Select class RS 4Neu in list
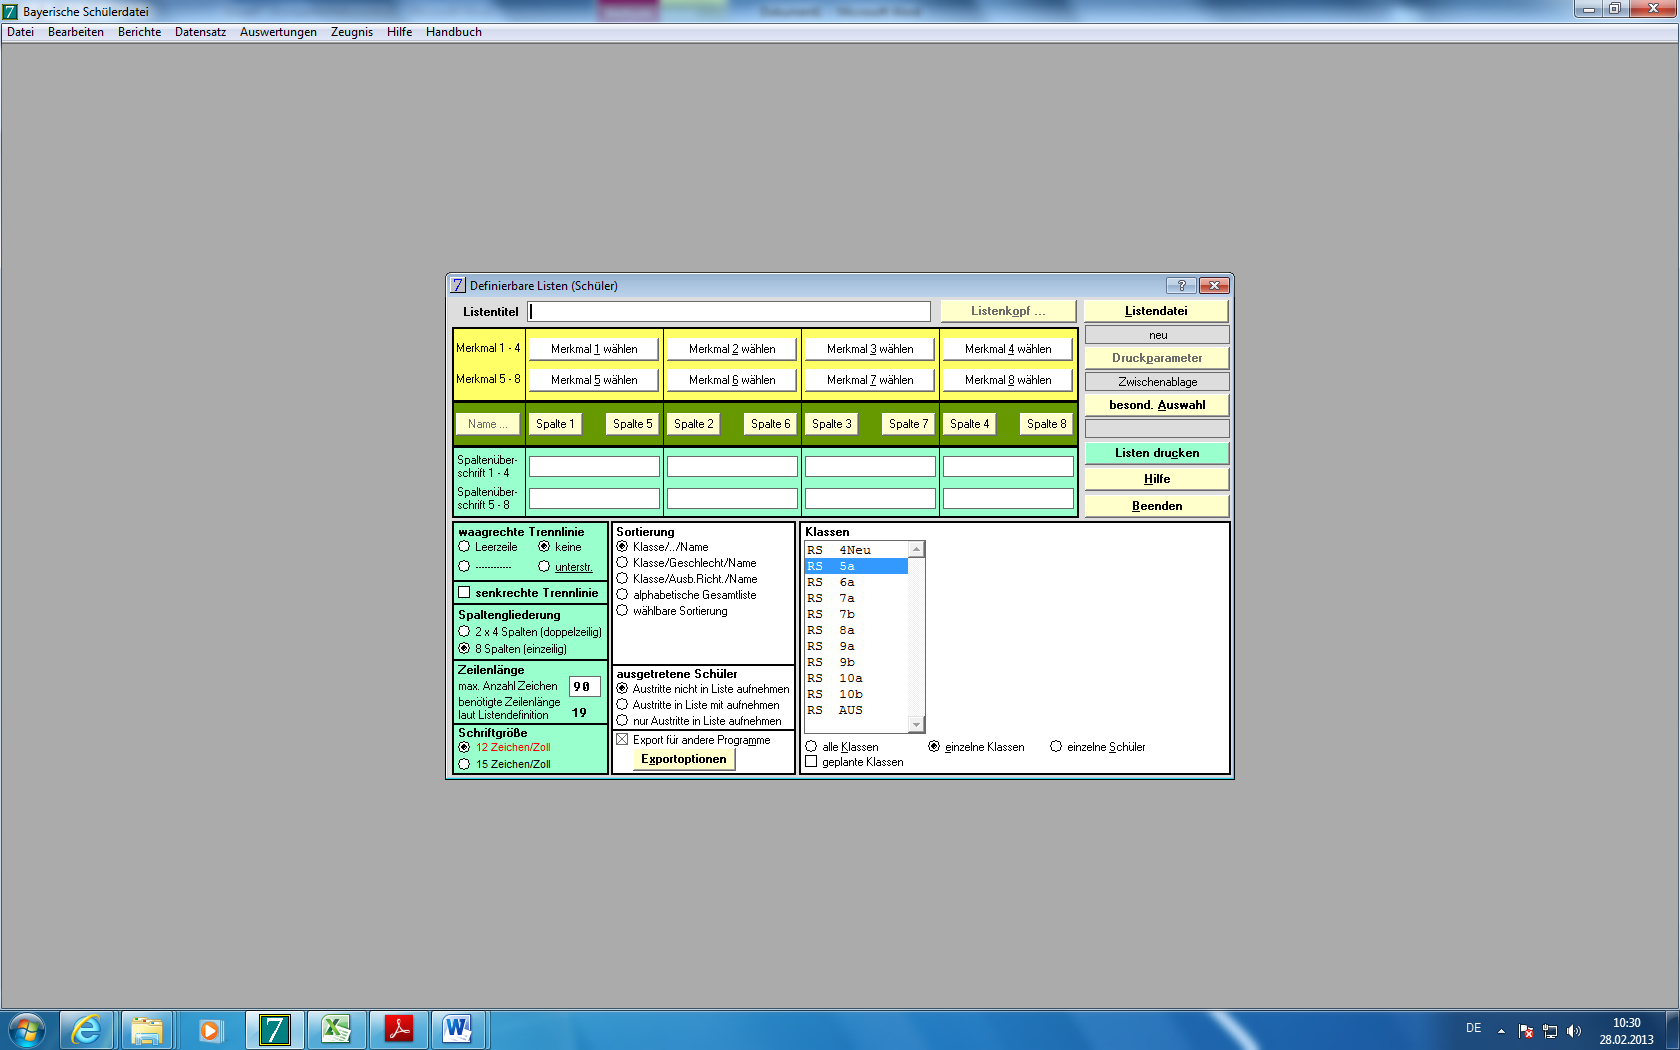 856,550
